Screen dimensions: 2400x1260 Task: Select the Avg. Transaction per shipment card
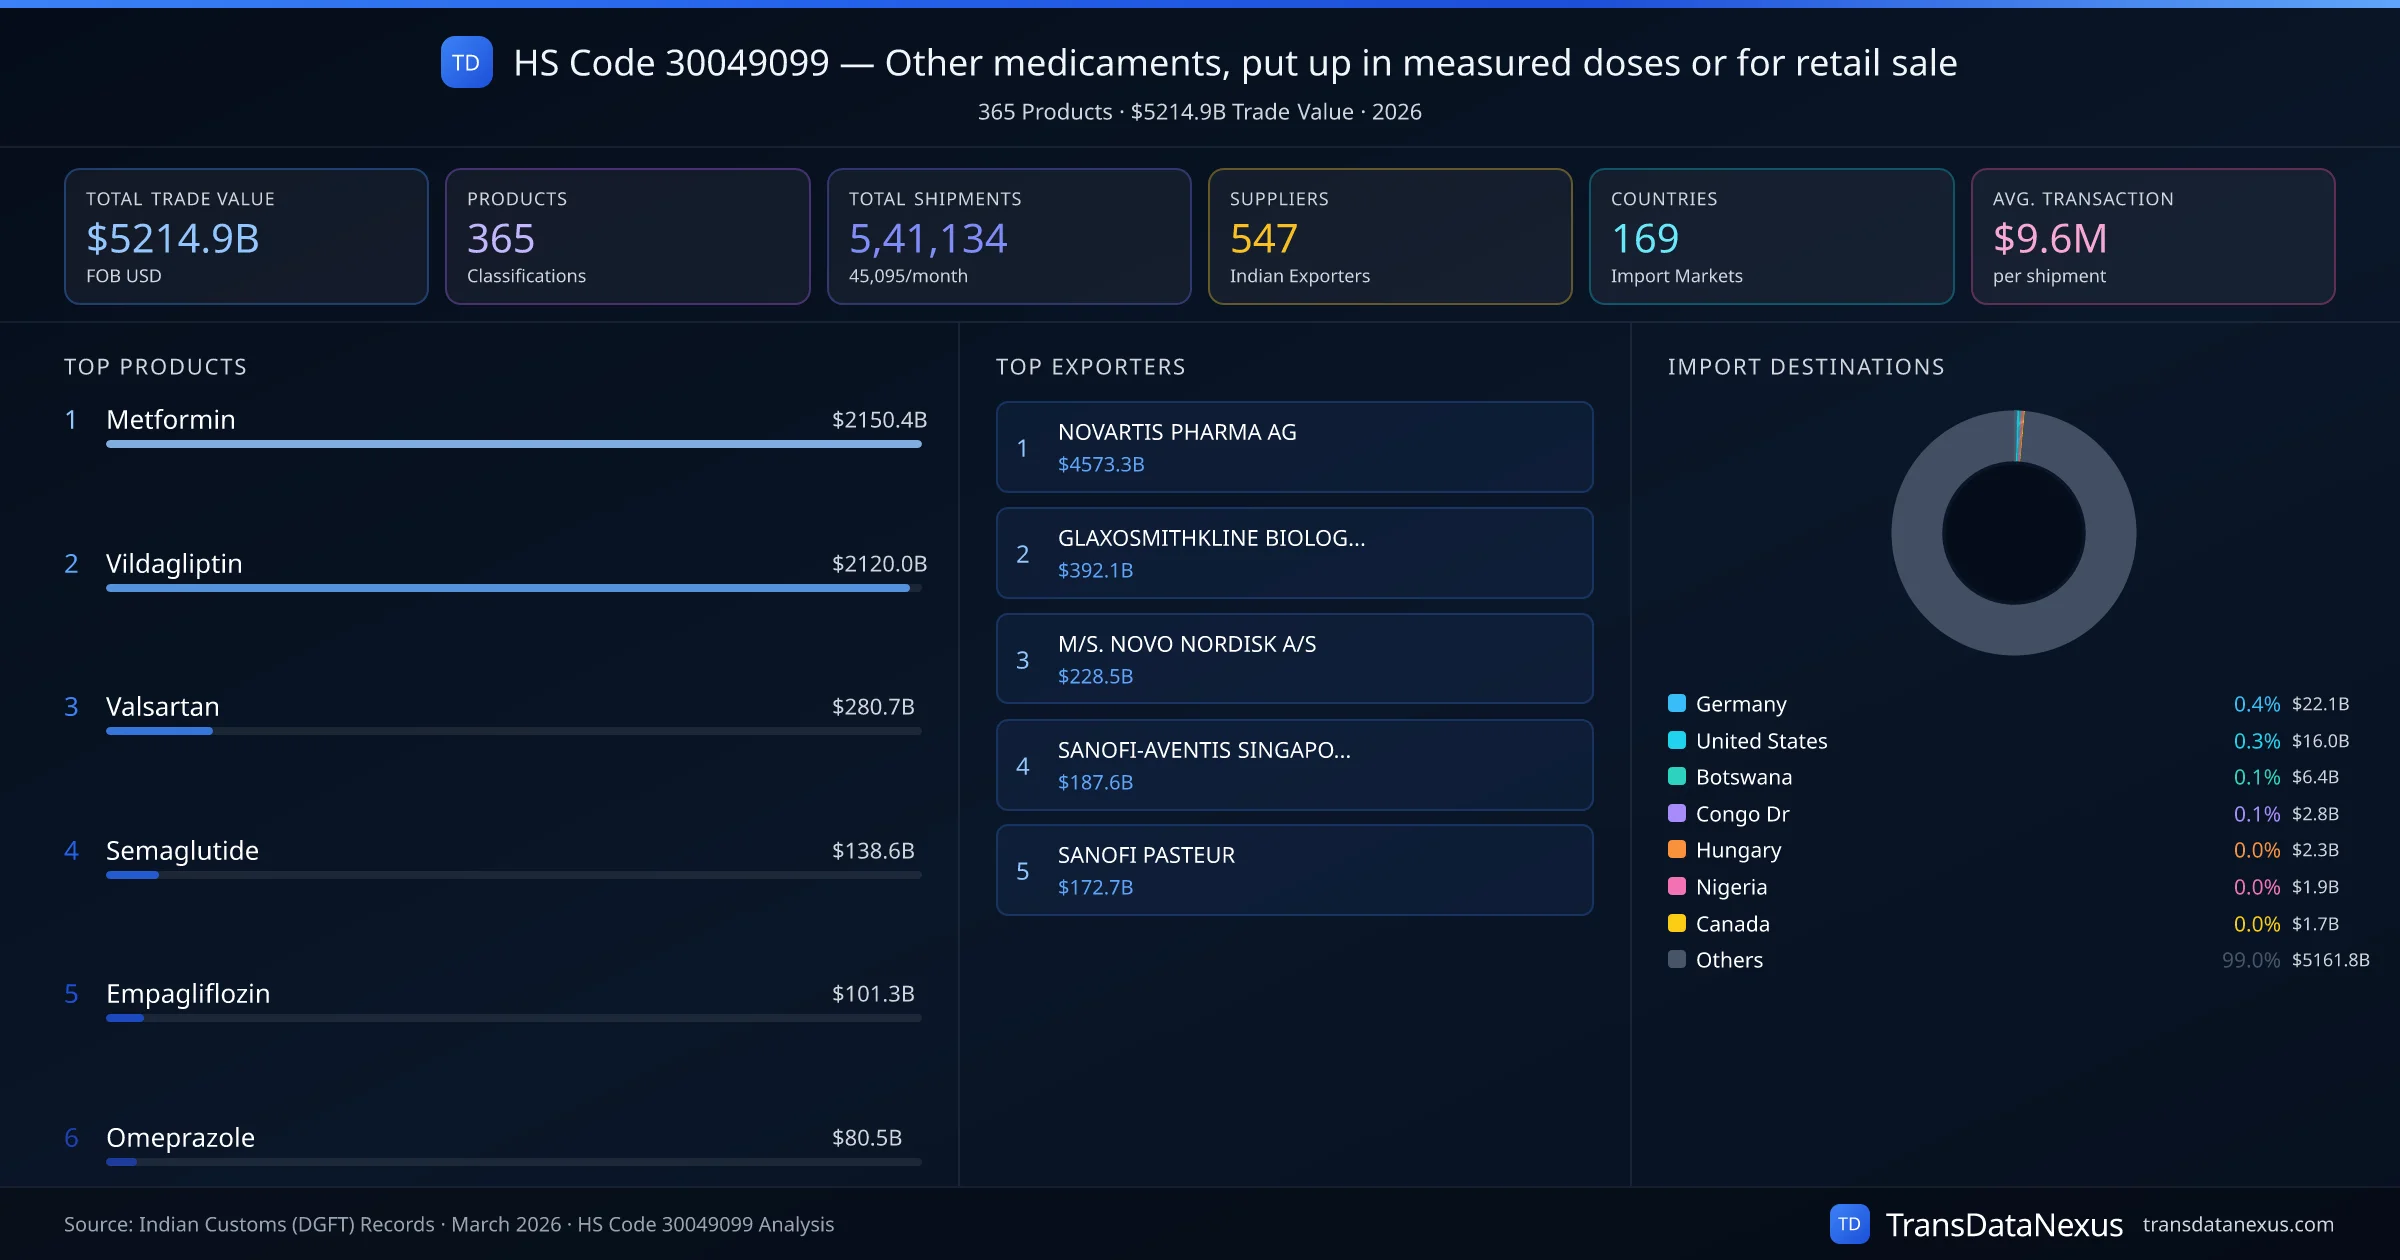point(2153,236)
